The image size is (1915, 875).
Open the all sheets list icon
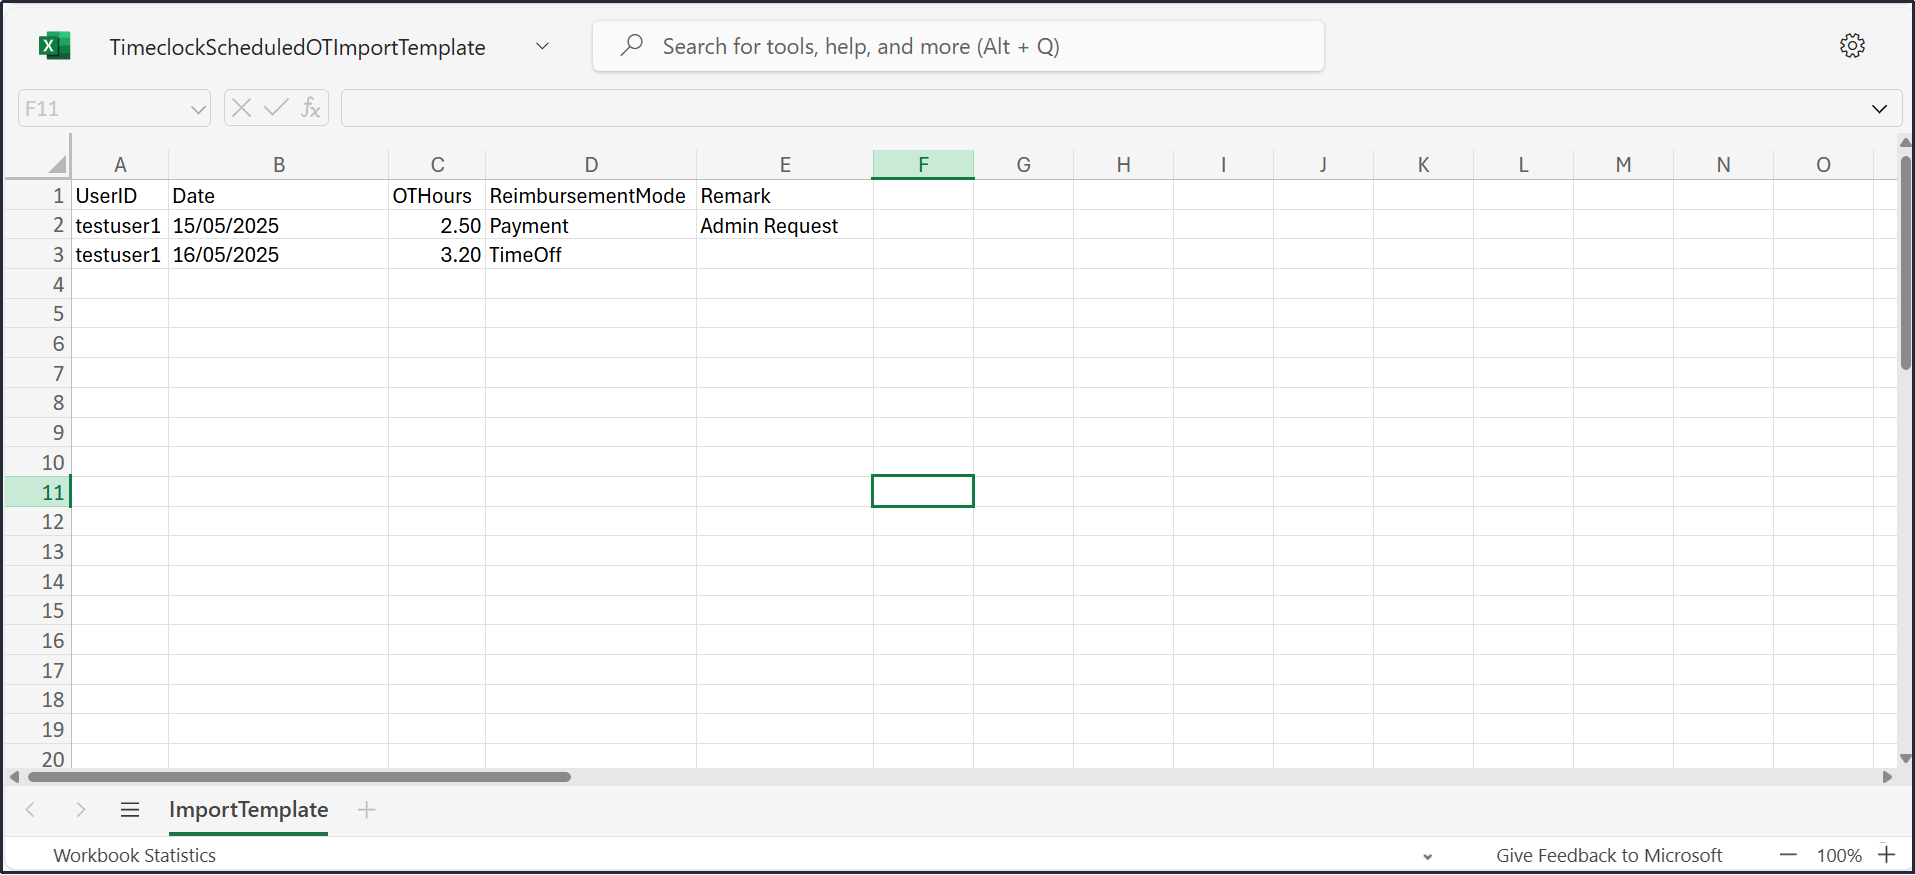130,810
